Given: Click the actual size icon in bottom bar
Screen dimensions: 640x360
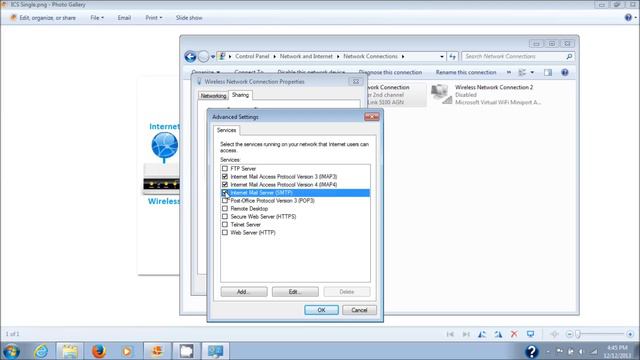Looking at the screenshot, I should [554, 334].
